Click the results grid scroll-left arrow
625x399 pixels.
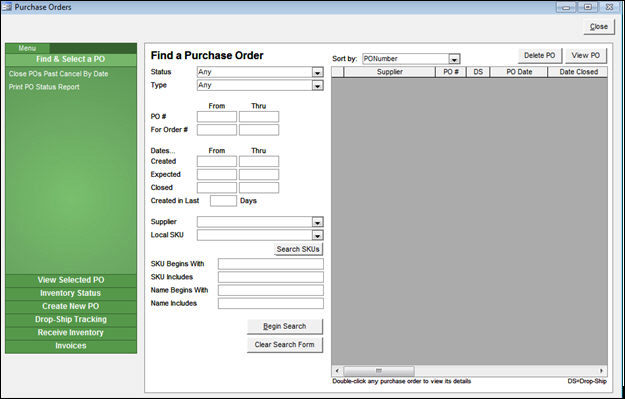point(337,371)
